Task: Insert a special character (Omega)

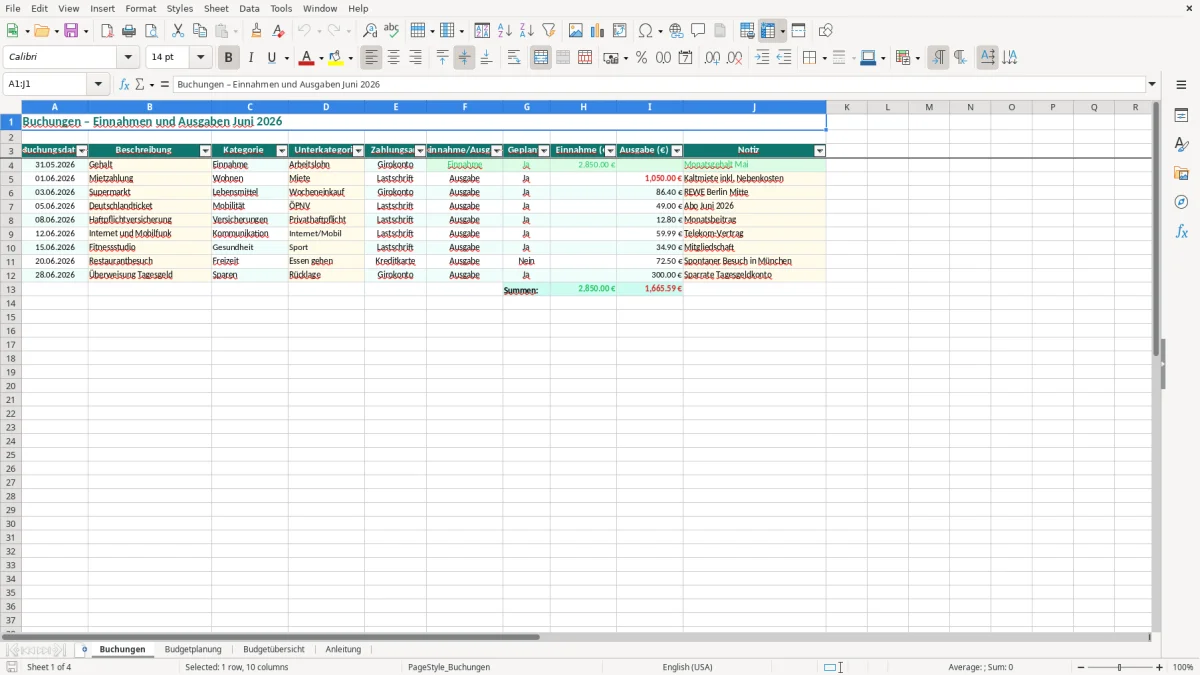Action: (646, 31)
